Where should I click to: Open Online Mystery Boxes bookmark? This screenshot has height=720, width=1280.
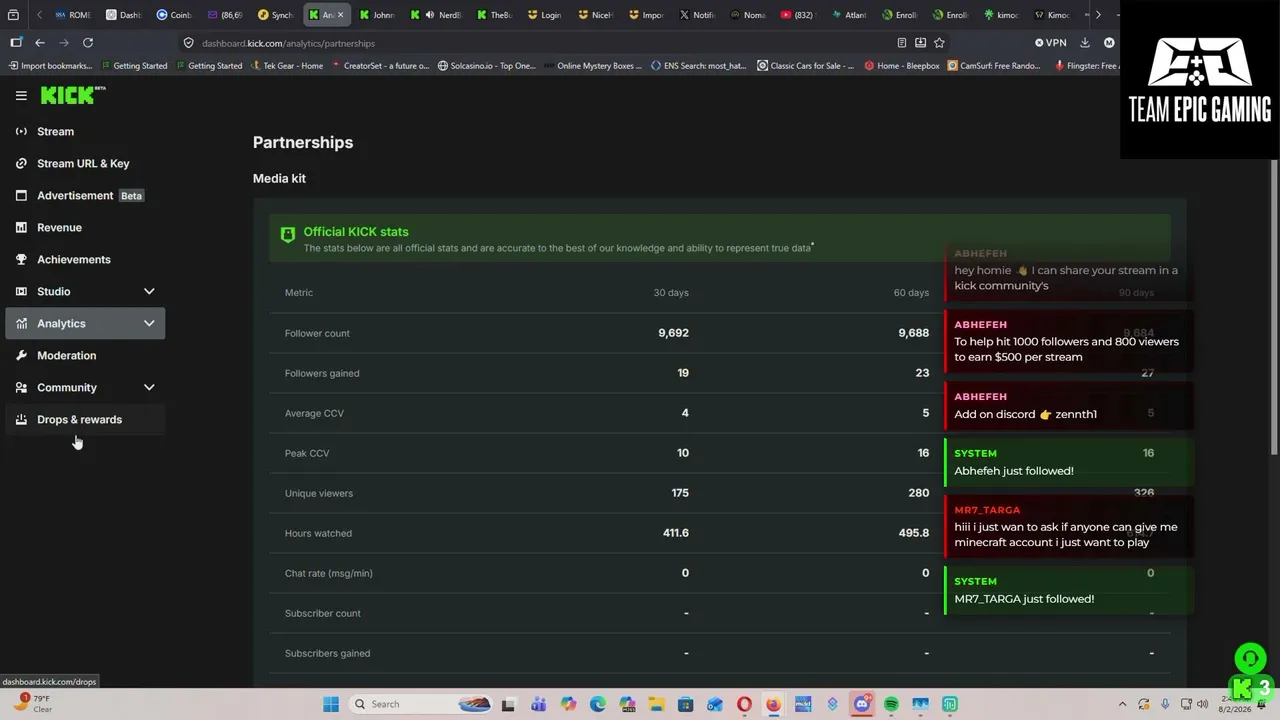pos(593,66)
